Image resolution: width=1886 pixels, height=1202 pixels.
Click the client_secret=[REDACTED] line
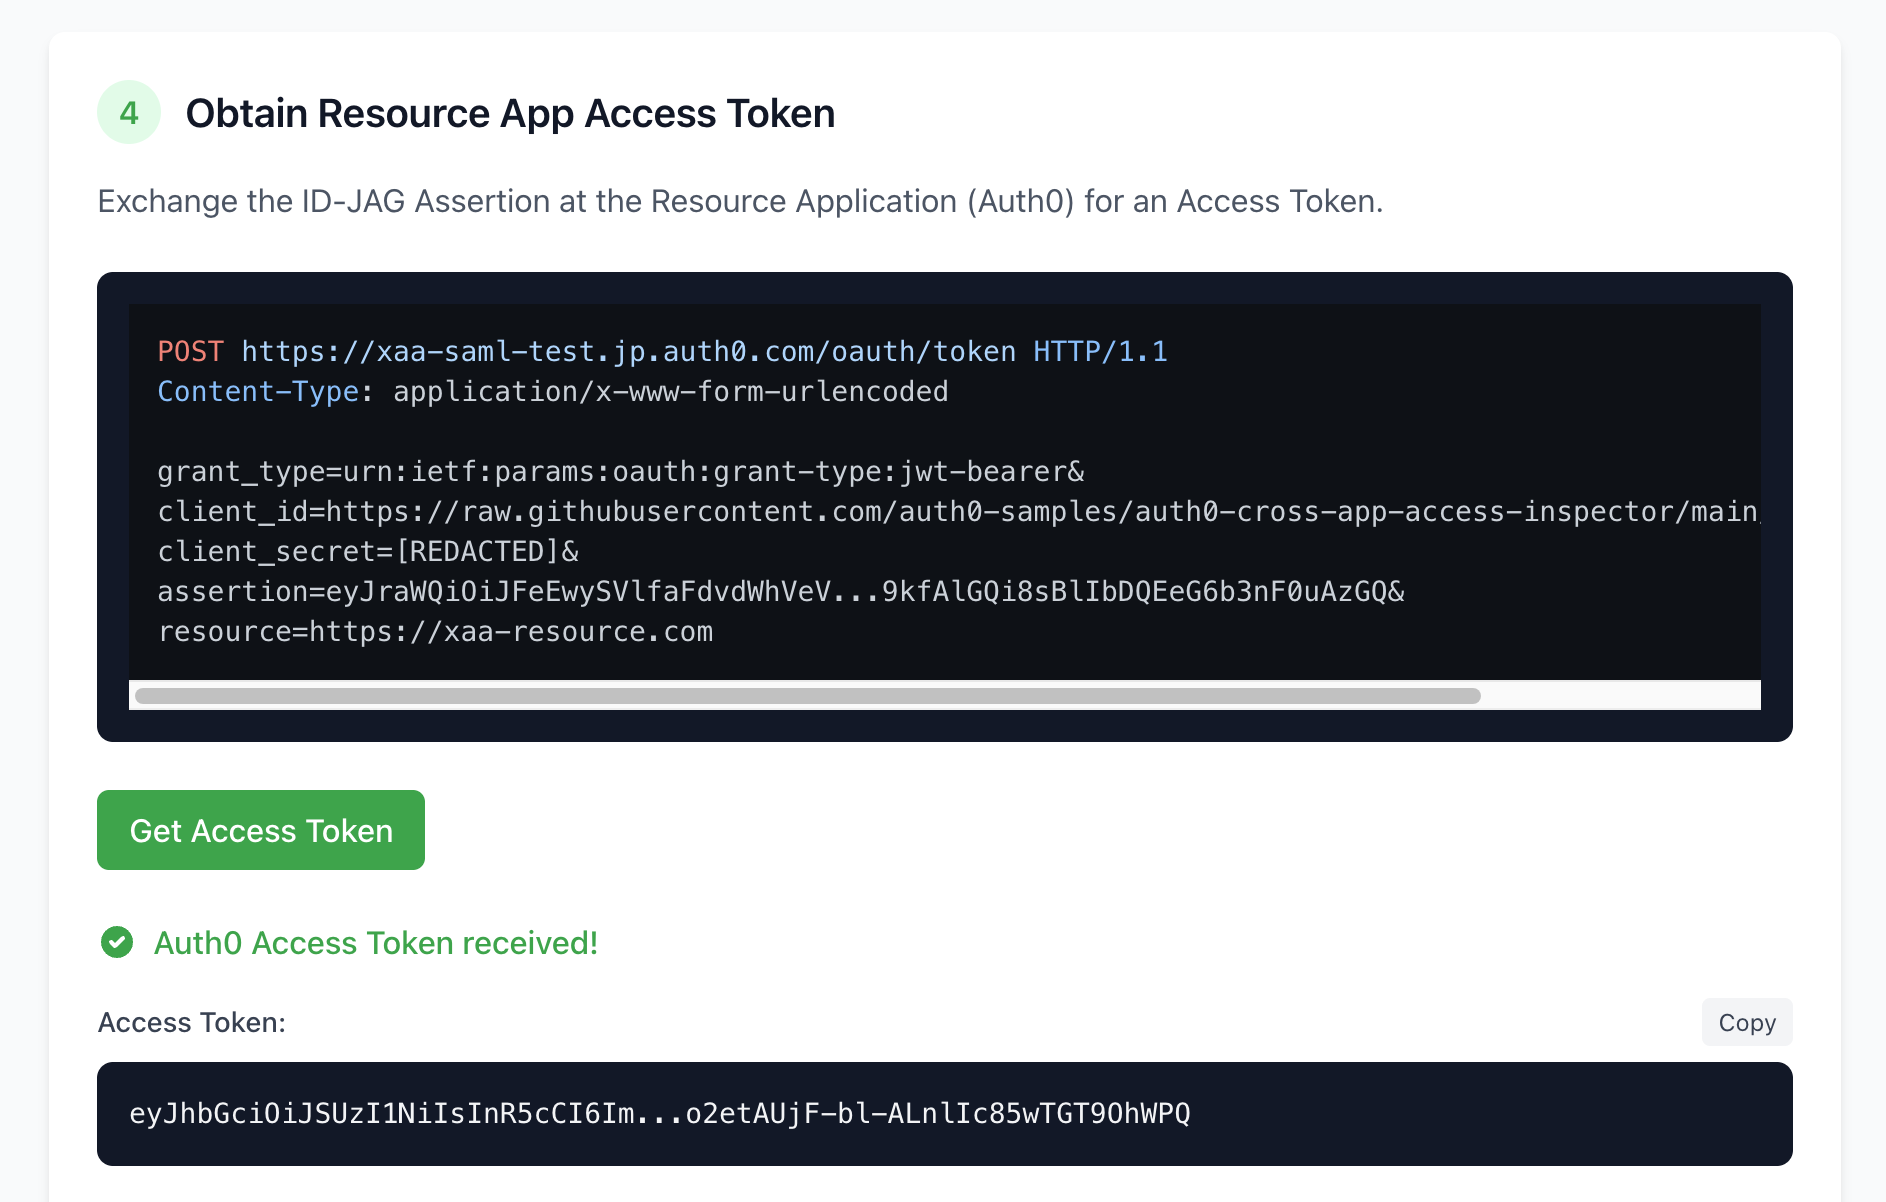[368, 552]
